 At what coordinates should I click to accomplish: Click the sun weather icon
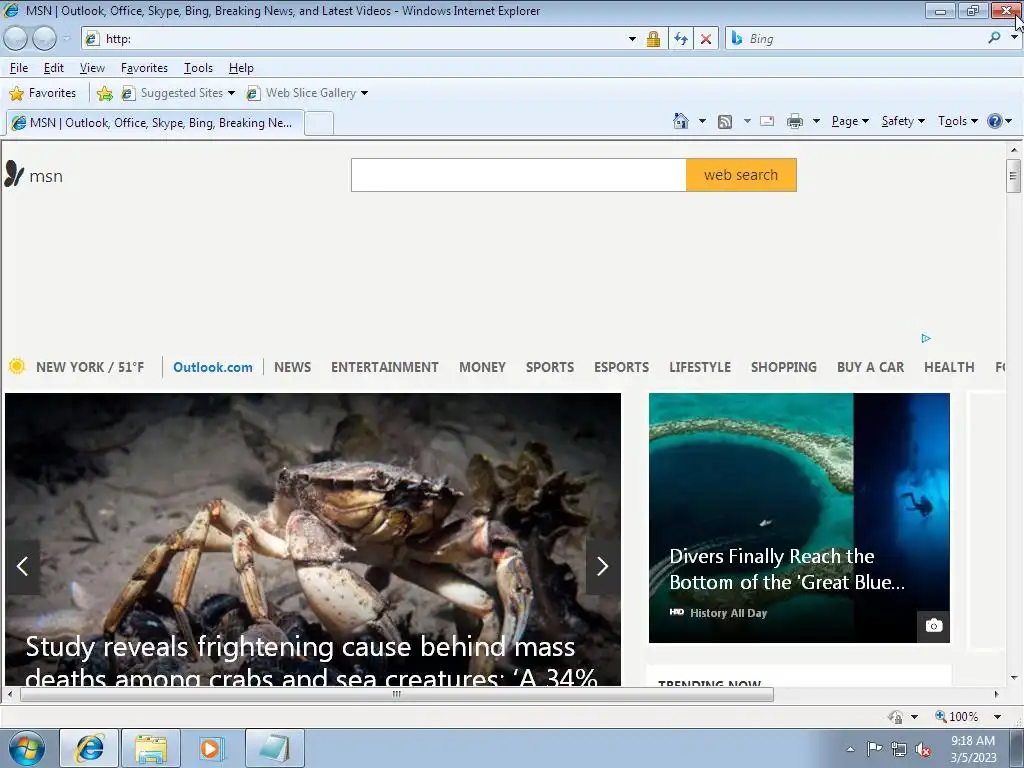click(x=17, y=366)
